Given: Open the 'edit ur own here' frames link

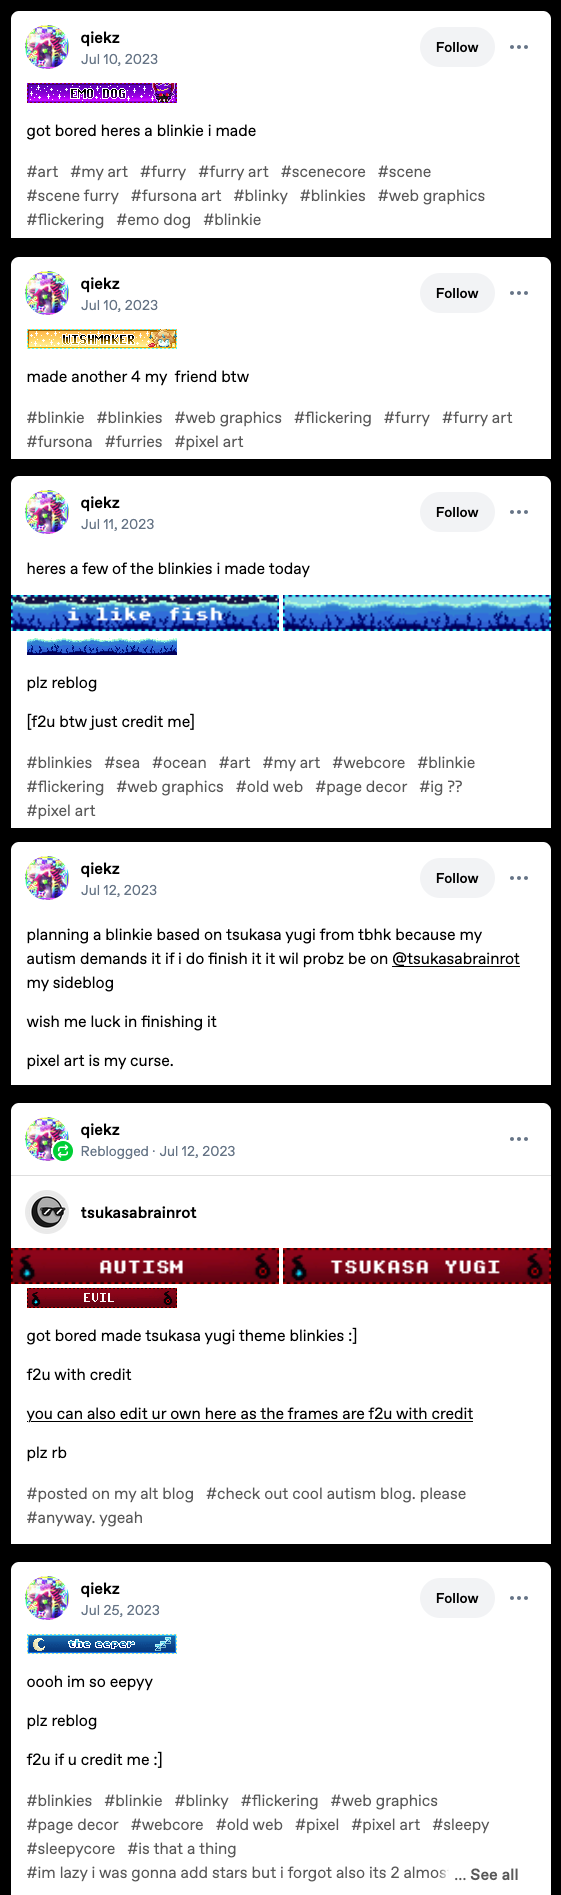Looking at the screenshot, I should pos(250,1413).
